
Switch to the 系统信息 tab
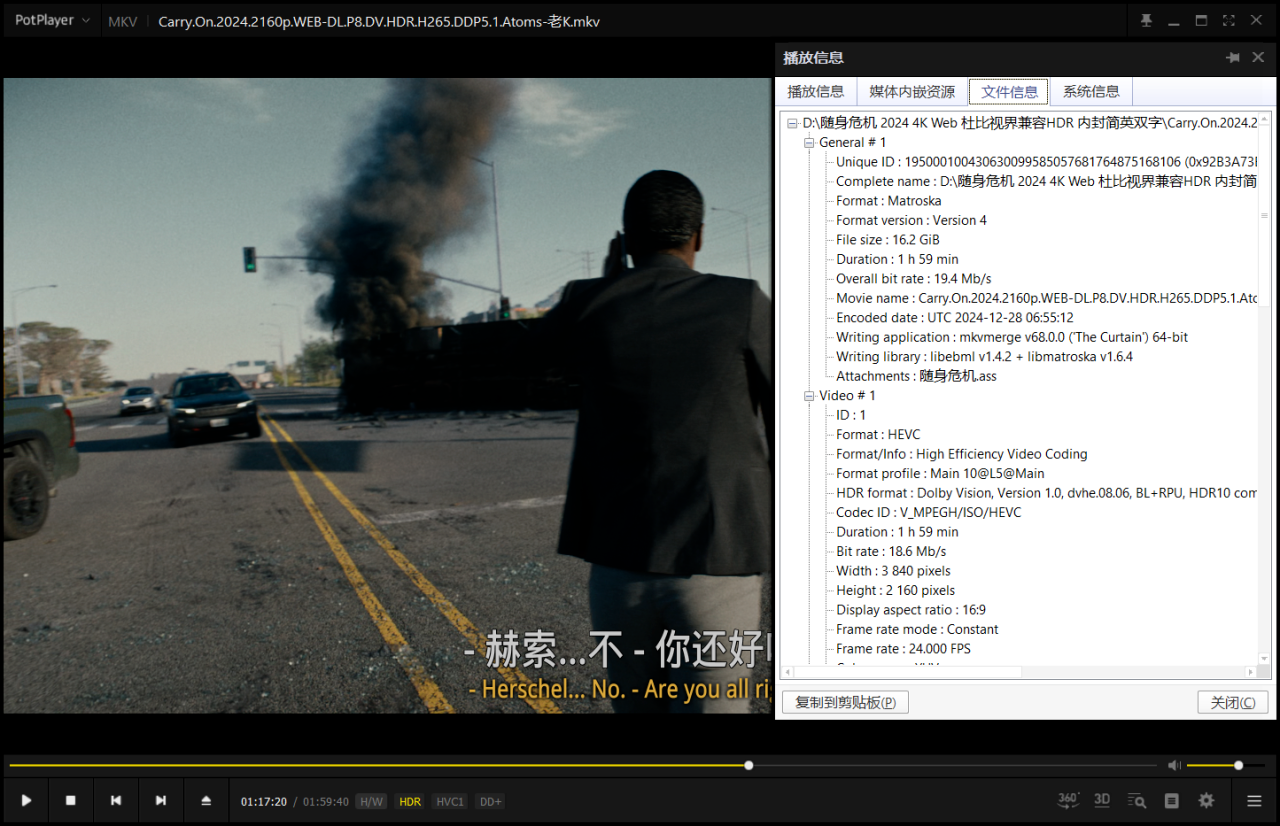[1091, 92]
